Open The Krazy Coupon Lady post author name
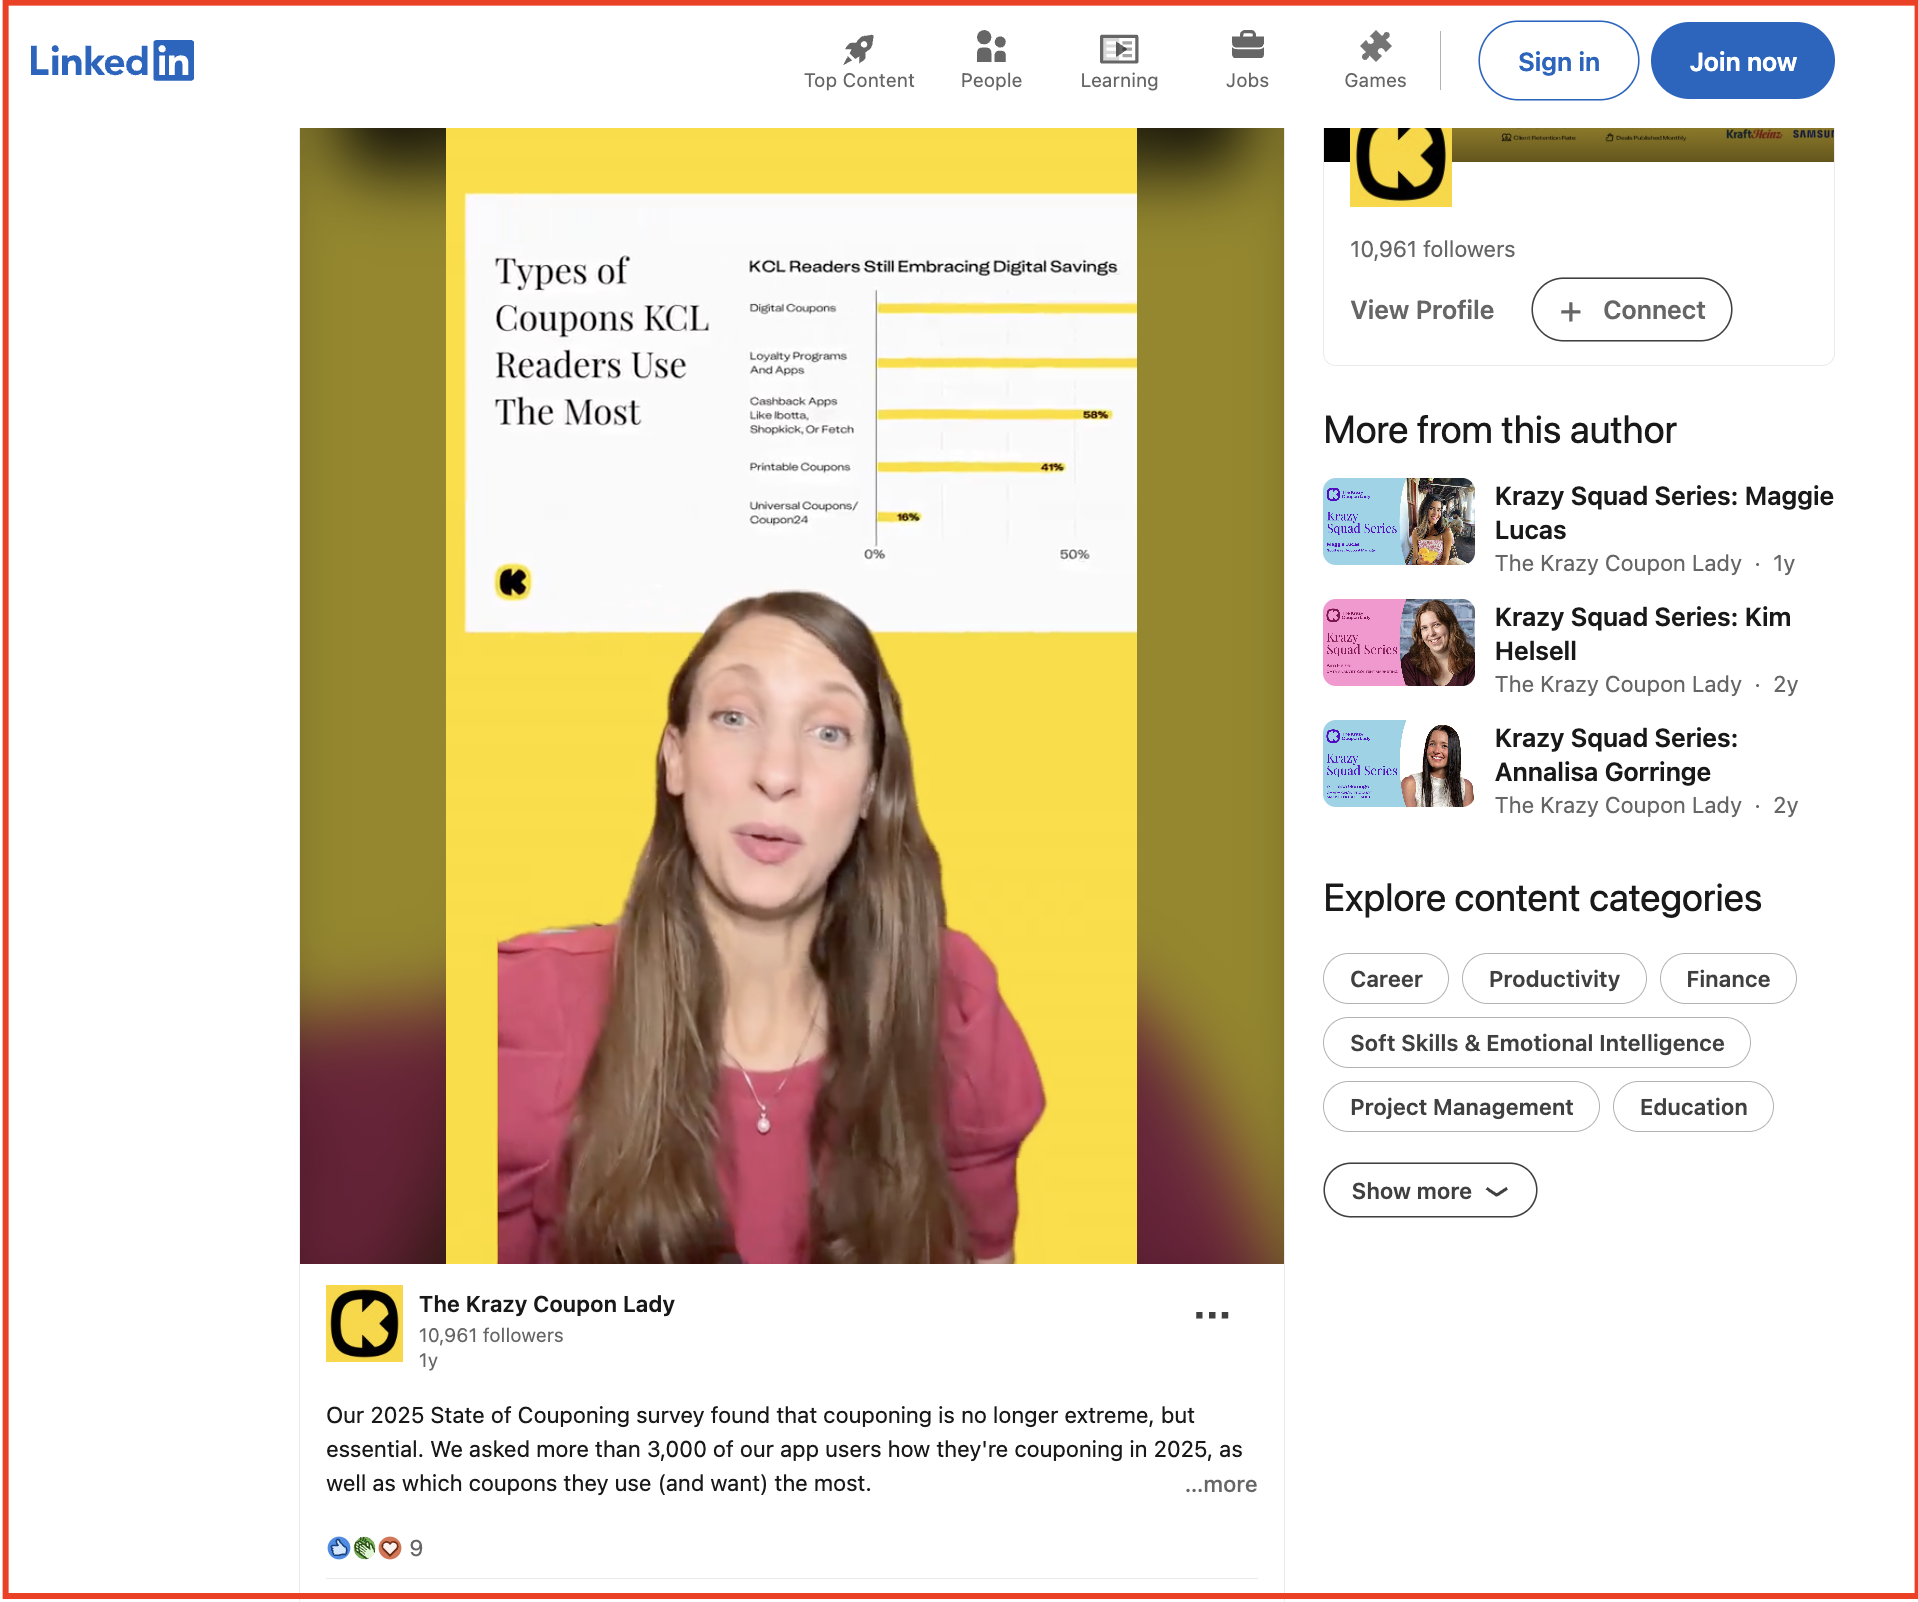 [x=546, y=1304]
